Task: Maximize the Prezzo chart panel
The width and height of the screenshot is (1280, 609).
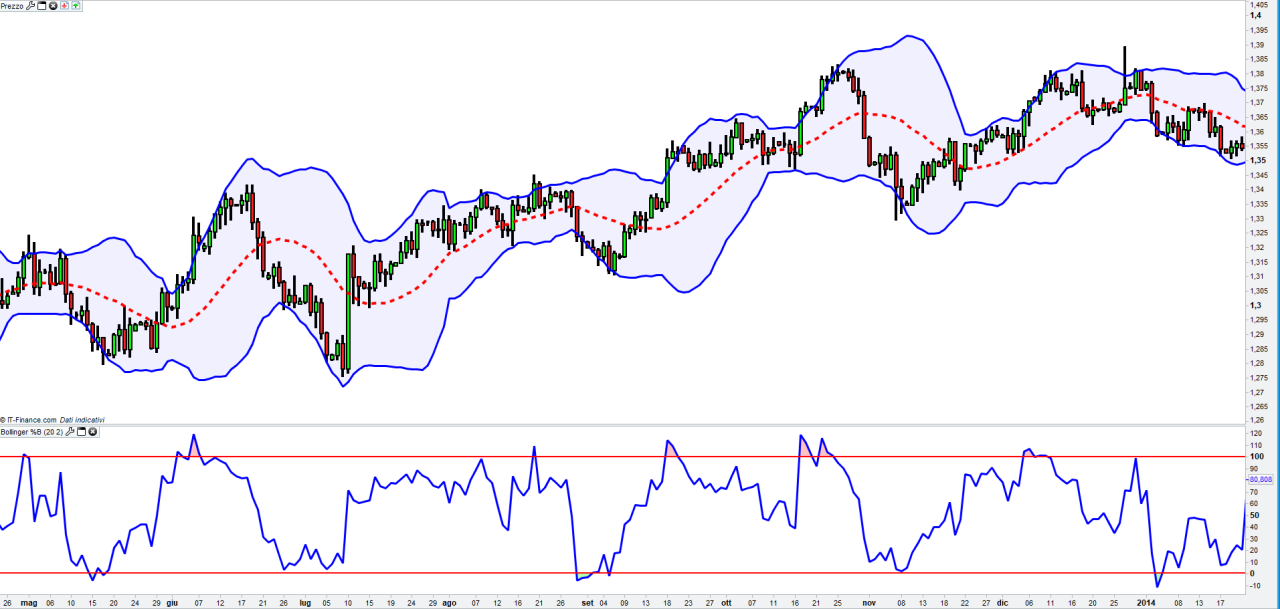Action: click(42, 6)
